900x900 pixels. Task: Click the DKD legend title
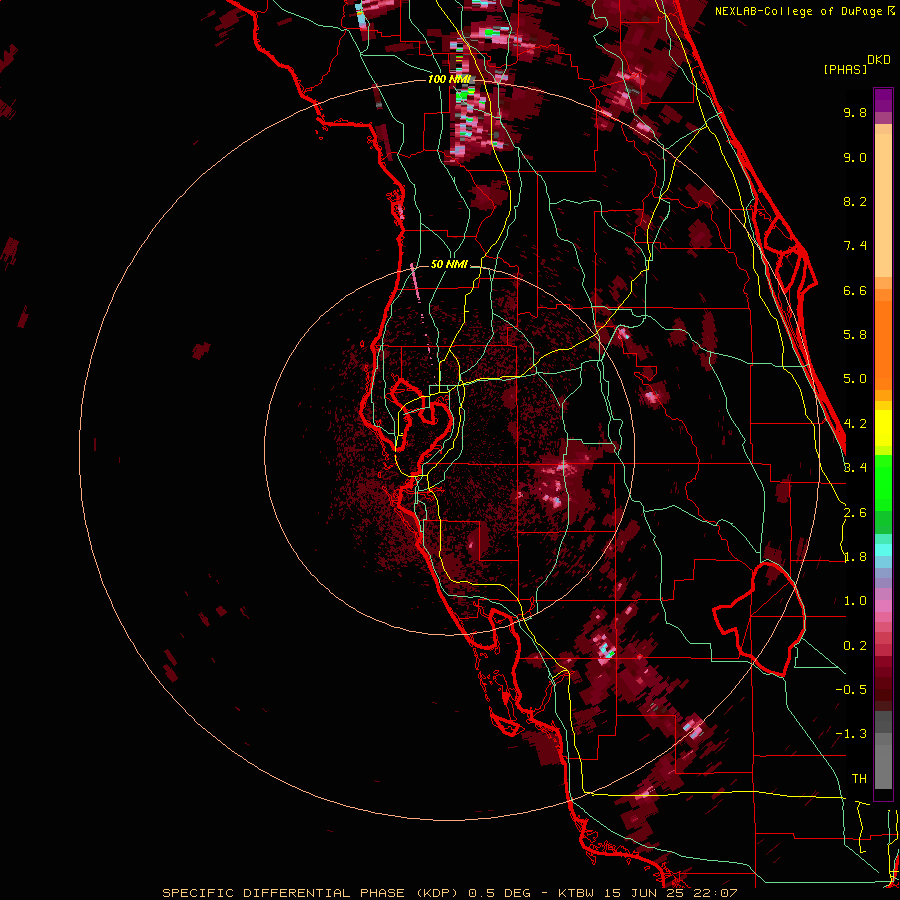(x=879, y=60)
